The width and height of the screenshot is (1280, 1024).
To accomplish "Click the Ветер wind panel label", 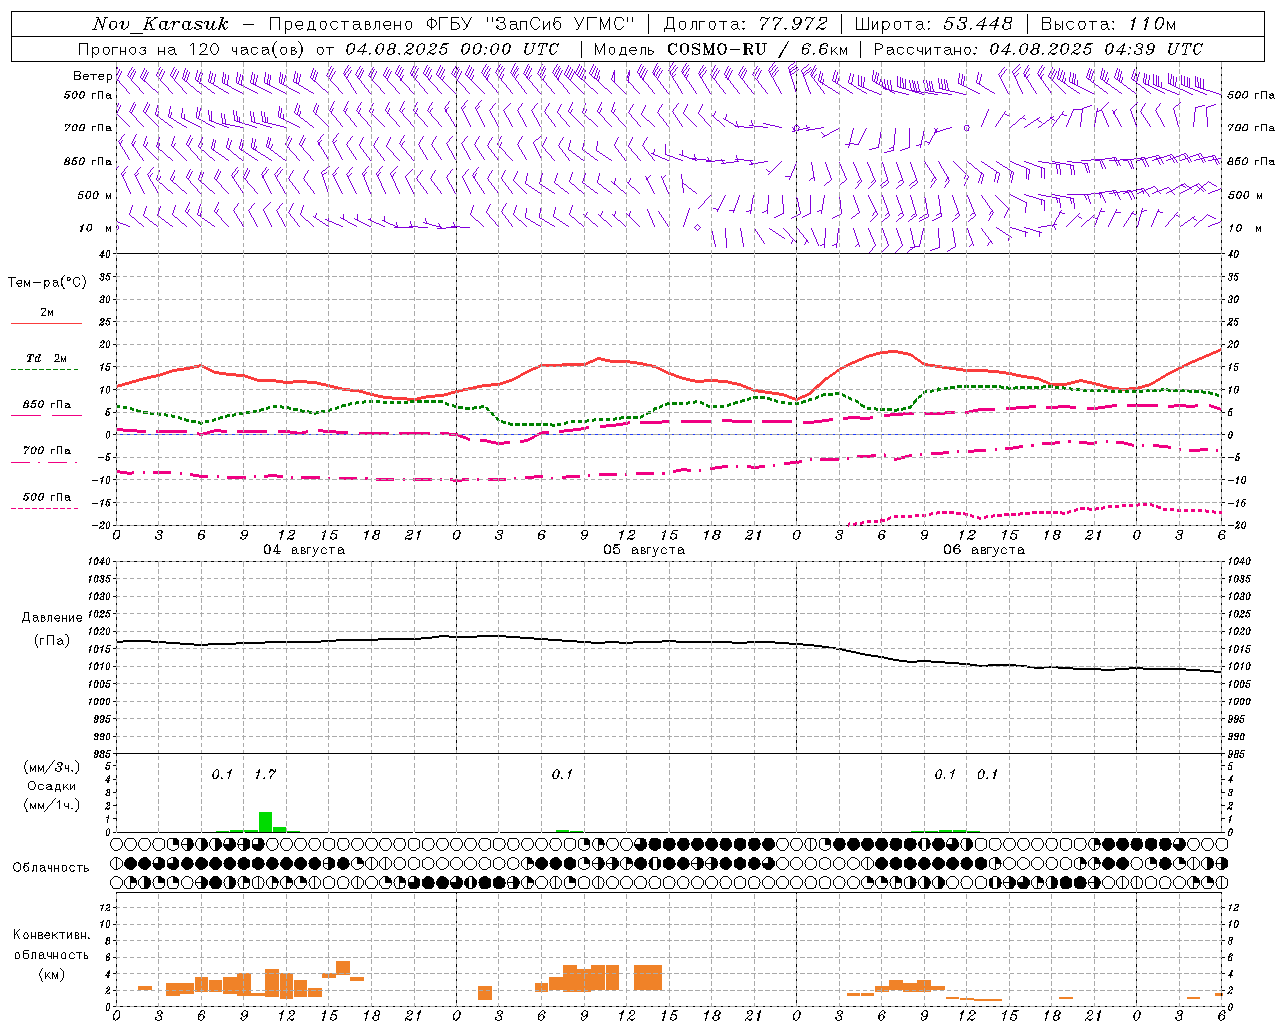I will click(x=92, y=76).
